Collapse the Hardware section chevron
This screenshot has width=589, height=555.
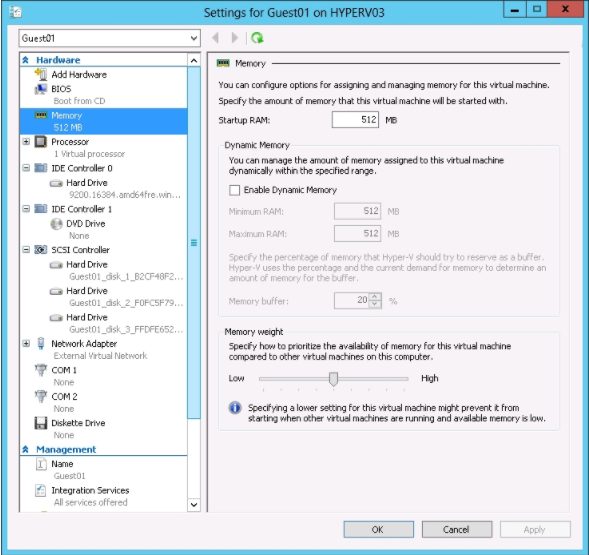click(26, 60)
